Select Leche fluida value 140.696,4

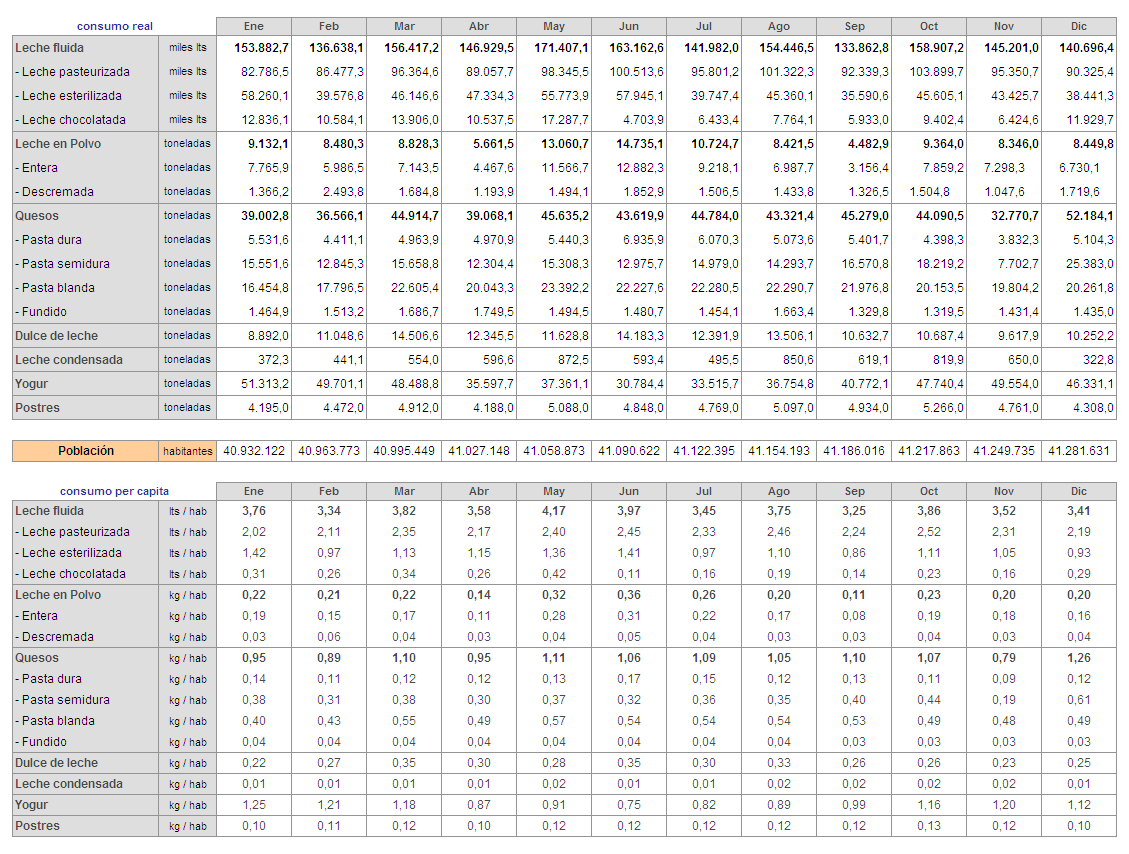click(x=1086, y=48)
